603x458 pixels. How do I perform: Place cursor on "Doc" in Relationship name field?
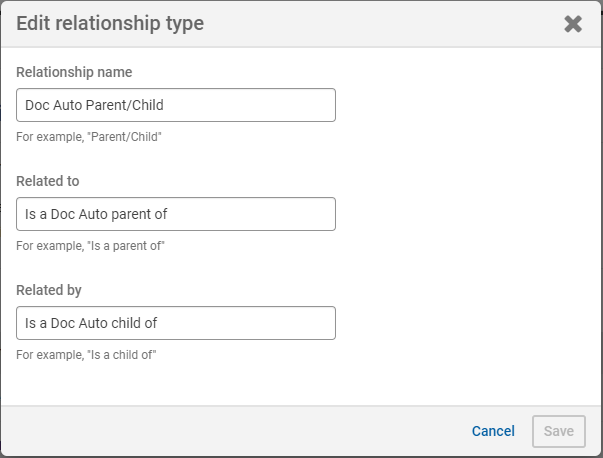(38, 105)
